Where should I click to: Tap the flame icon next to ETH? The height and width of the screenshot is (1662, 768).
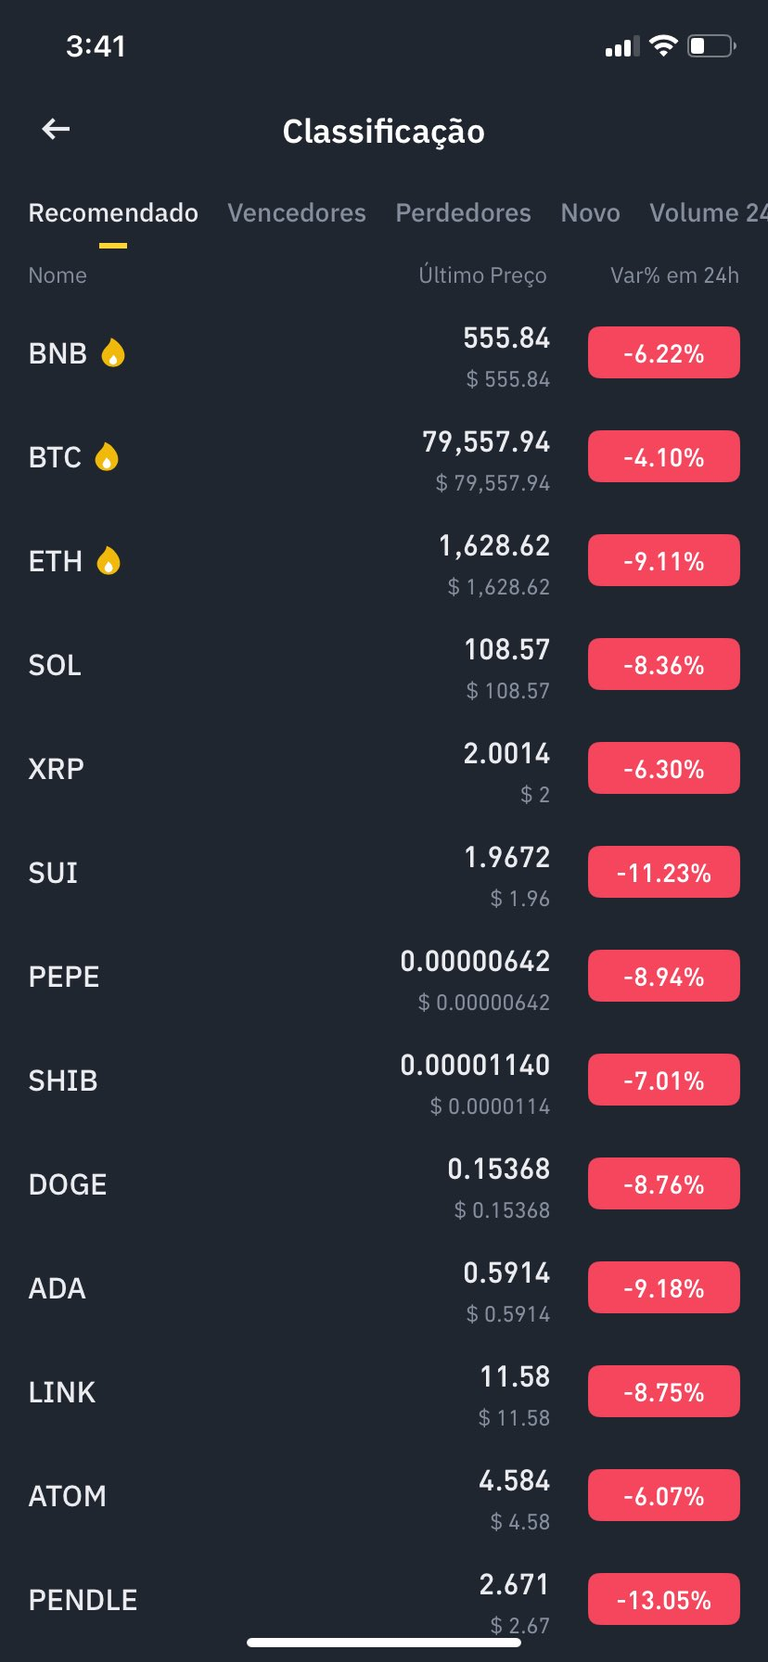click(x=109, y=561)
